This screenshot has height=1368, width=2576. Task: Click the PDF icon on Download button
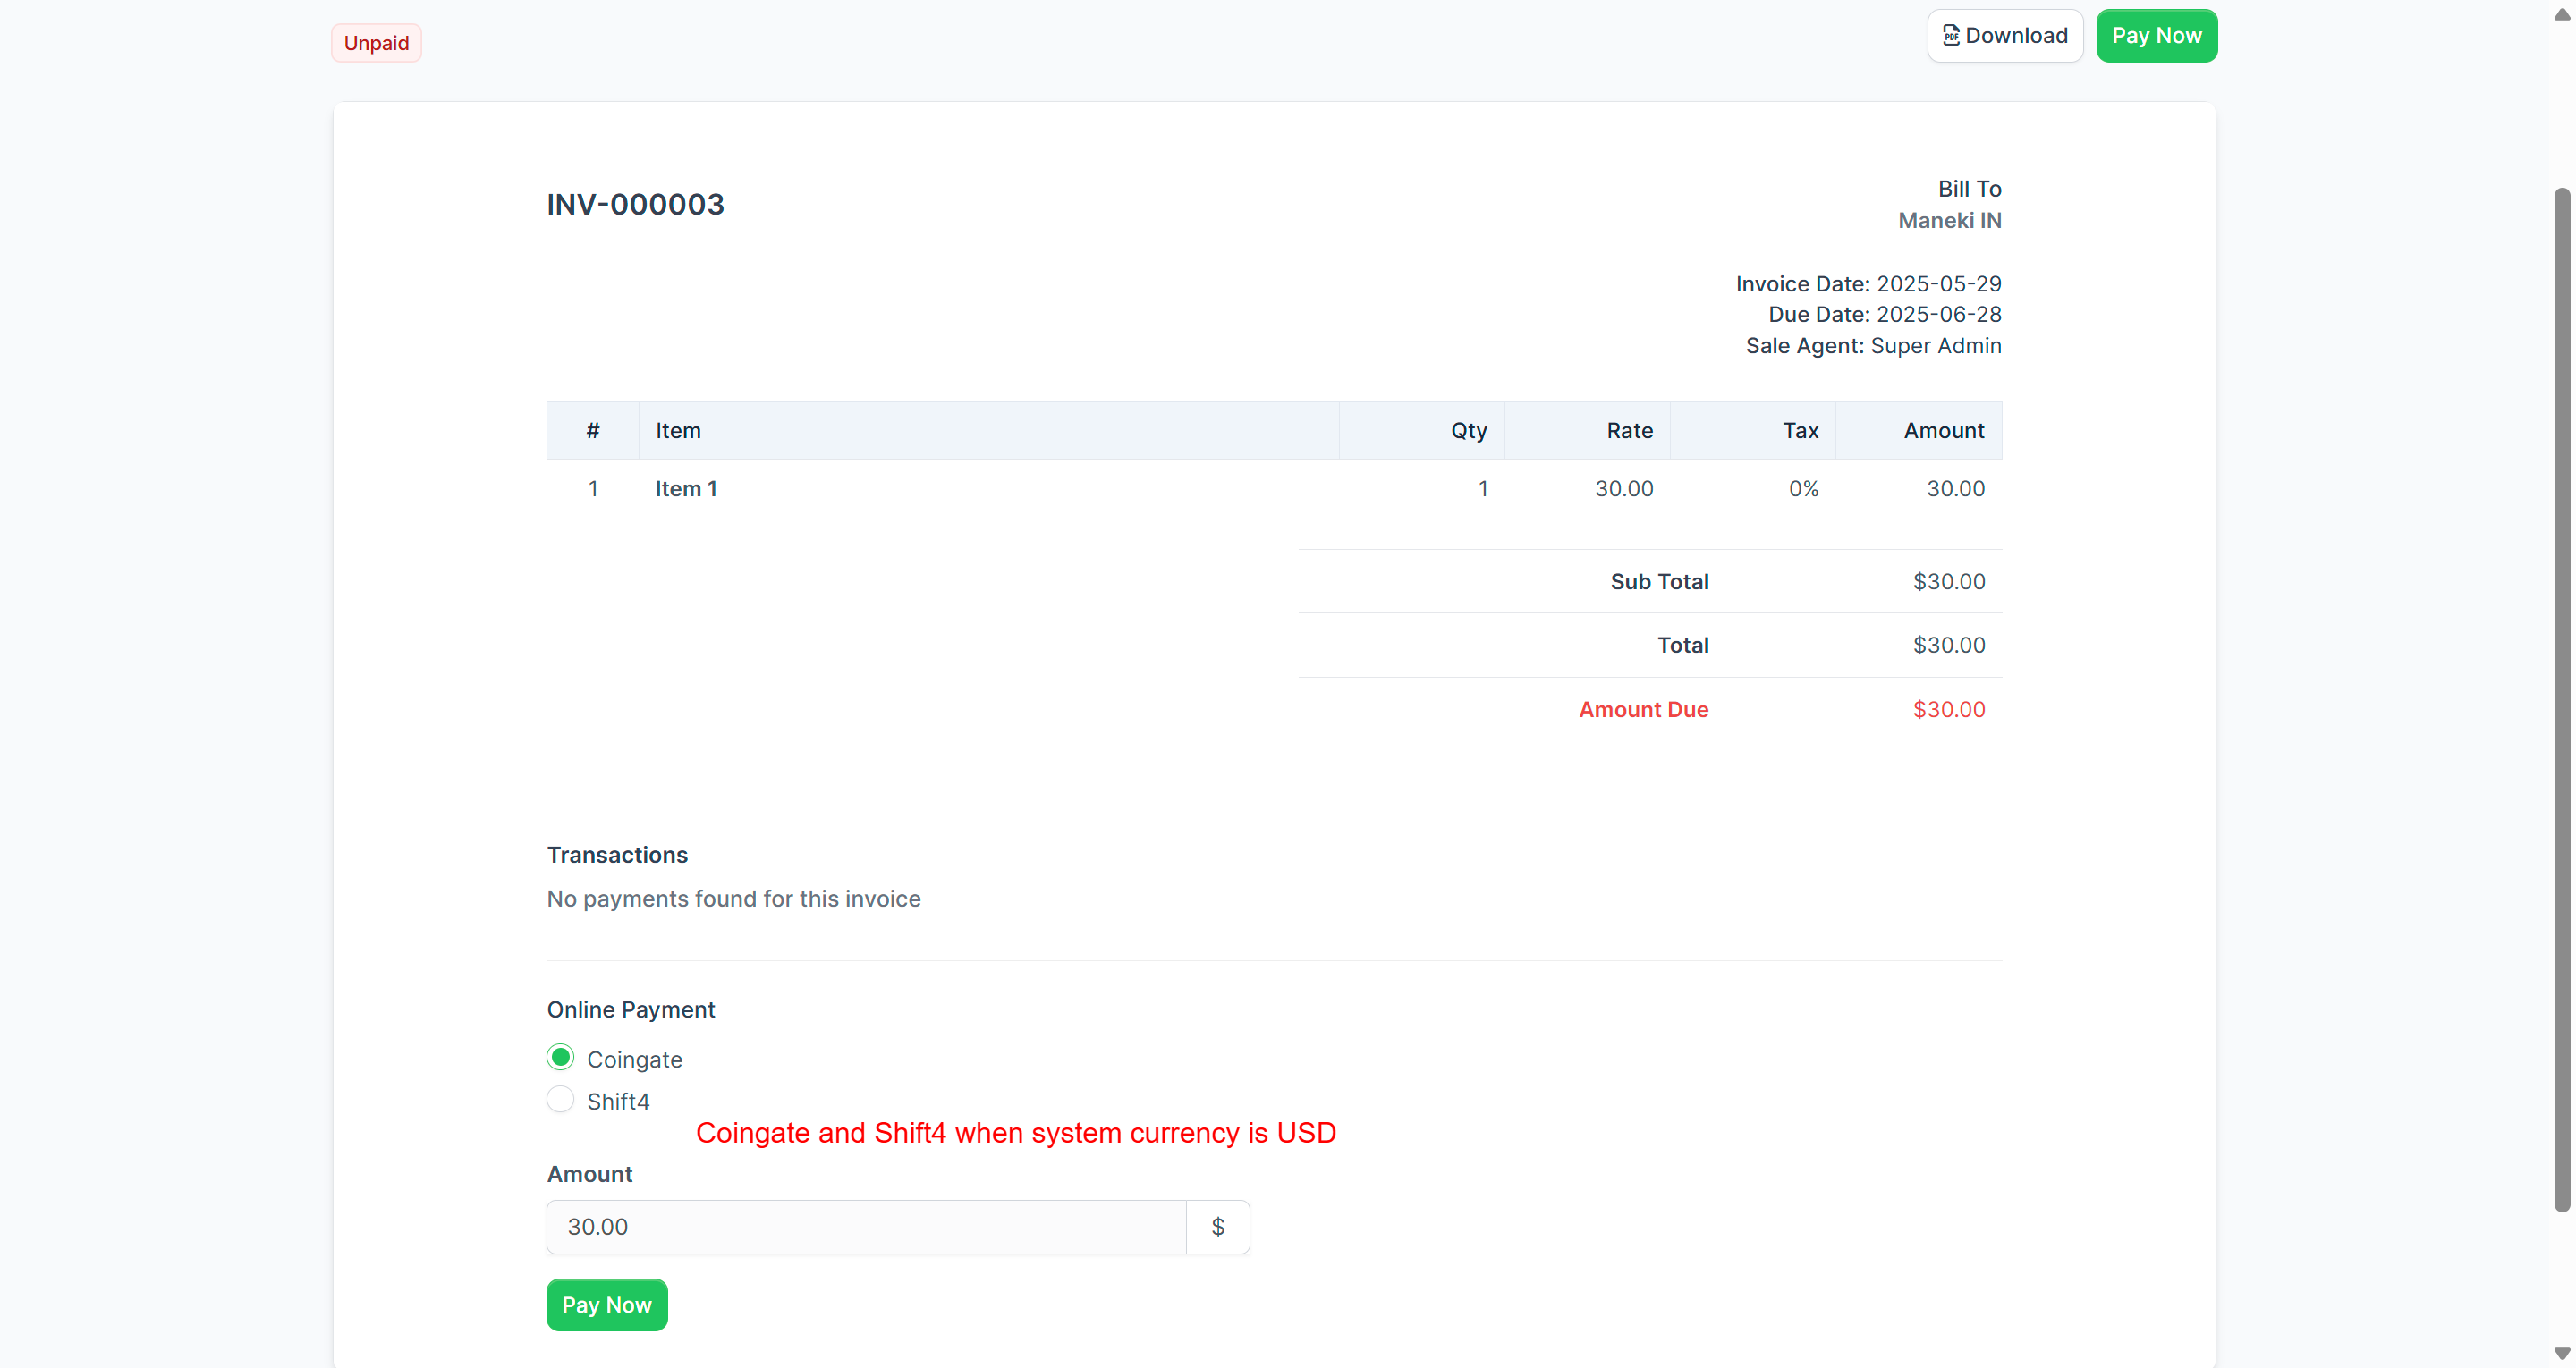[1951, 34]
